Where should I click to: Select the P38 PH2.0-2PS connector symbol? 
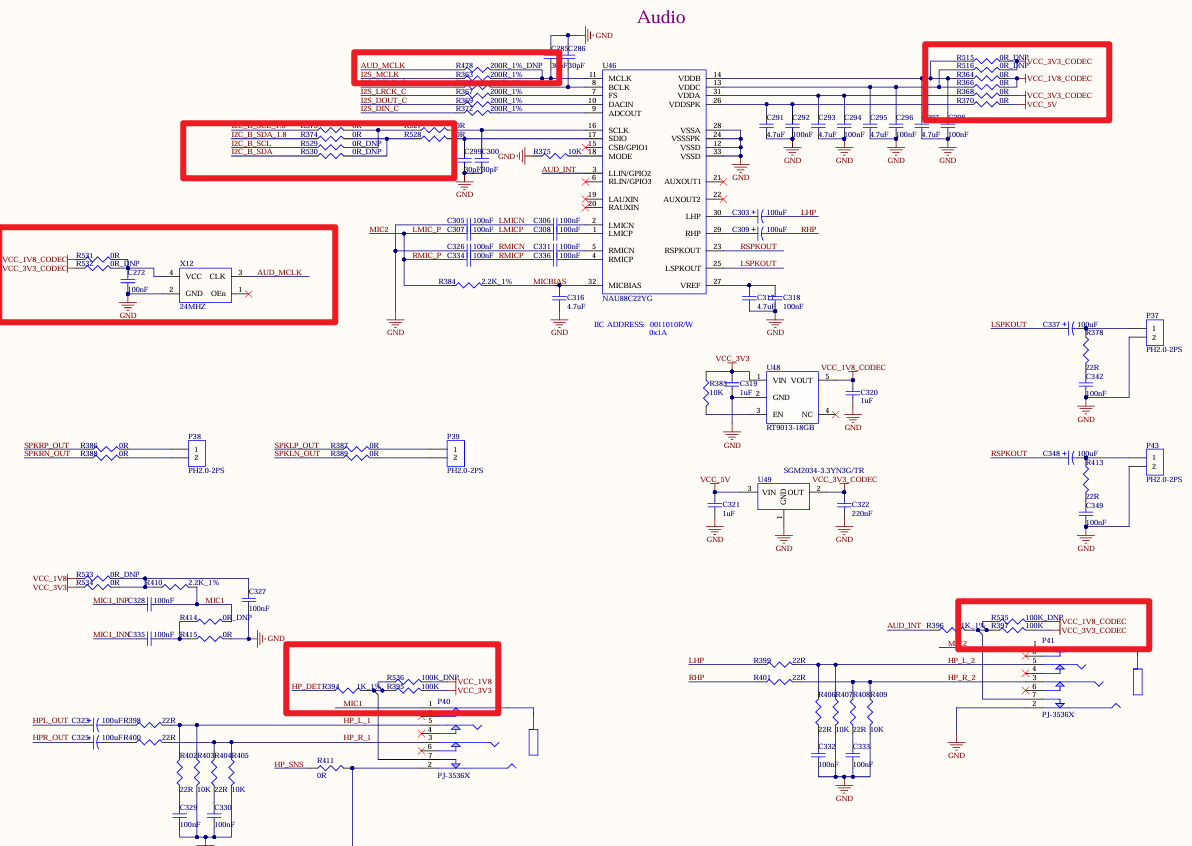[195, 453]
